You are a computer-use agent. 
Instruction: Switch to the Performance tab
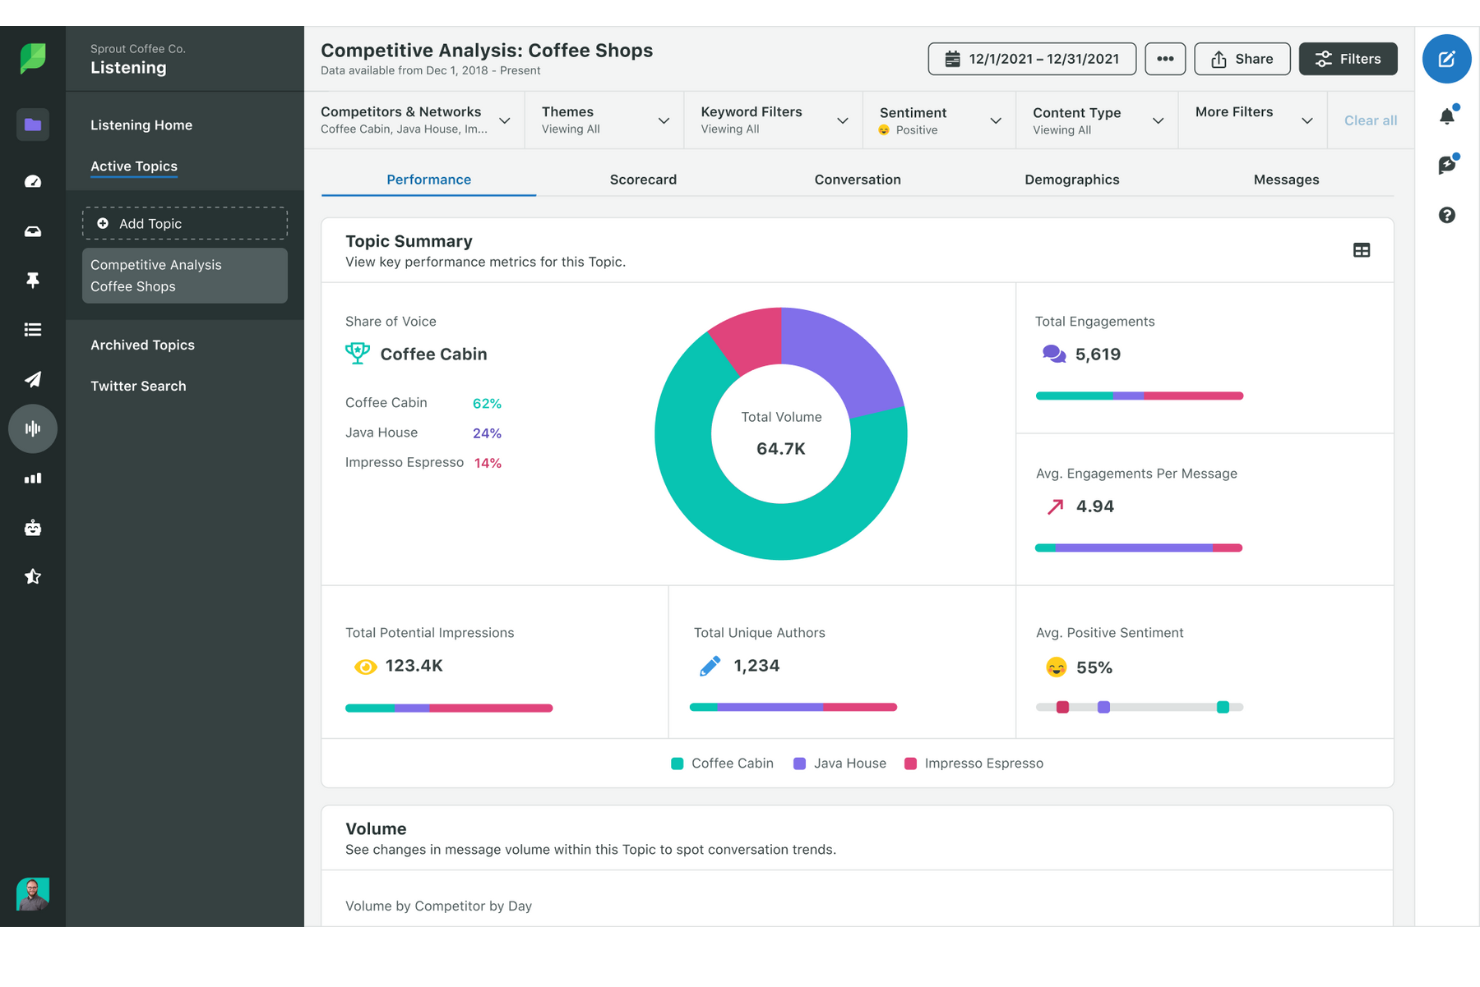(x=429, y=180)
